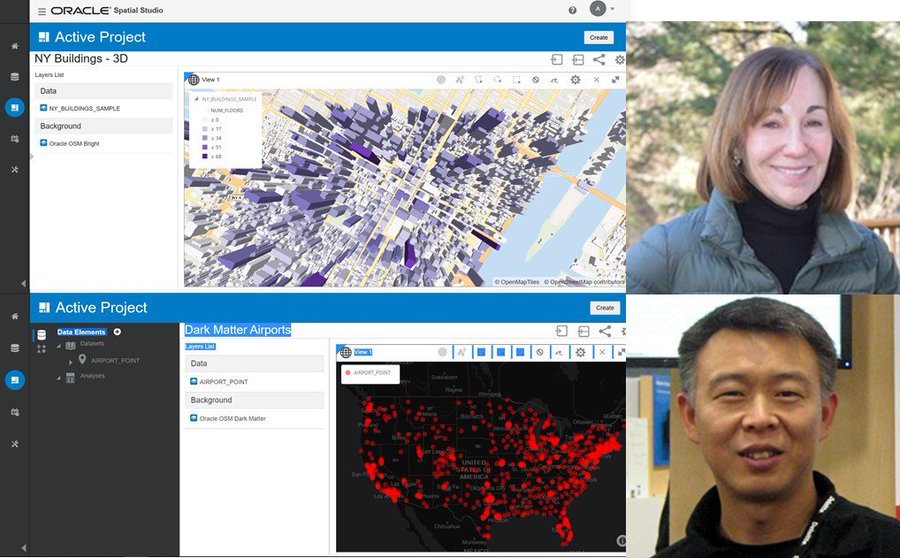The height and width of the screenshot is (558, 900).
Task: Collapse the Dark Matter Airports window sidebar arrow
Action: (23, 548)
